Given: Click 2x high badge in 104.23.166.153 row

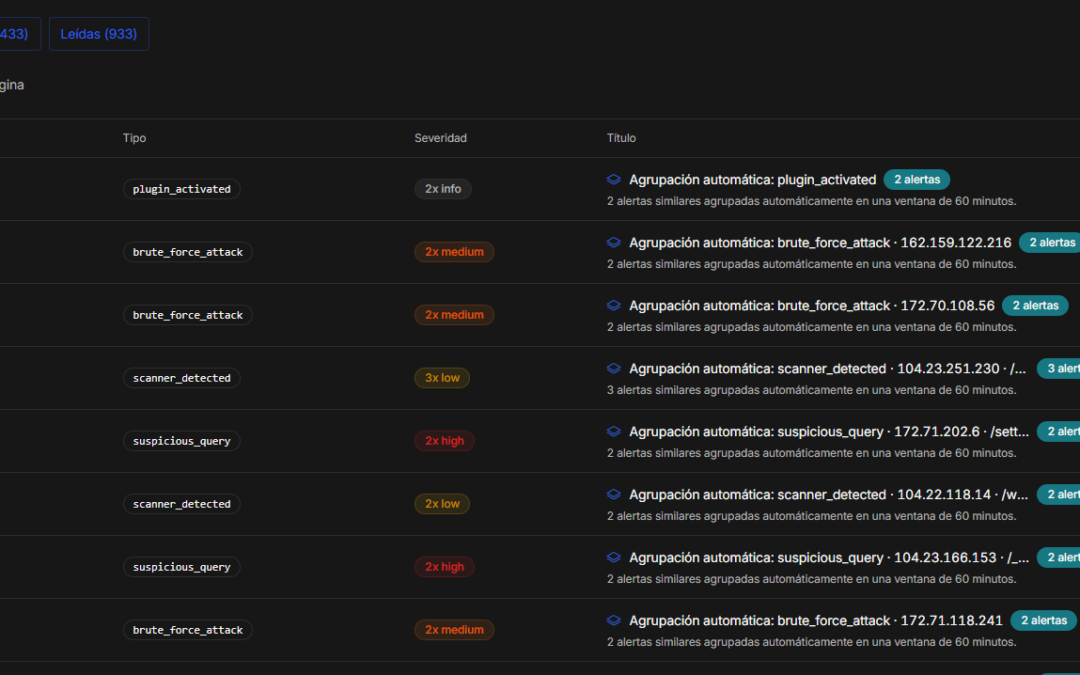Looking at the screenshot, I should (444, 567).
